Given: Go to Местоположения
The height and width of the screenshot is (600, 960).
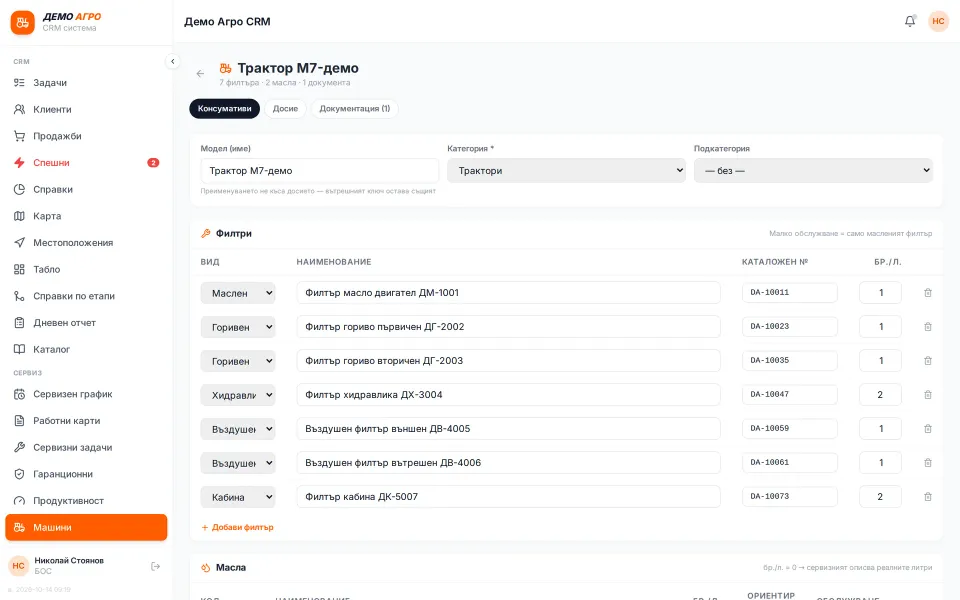Looking at the screenshot, I should [86, 242].
